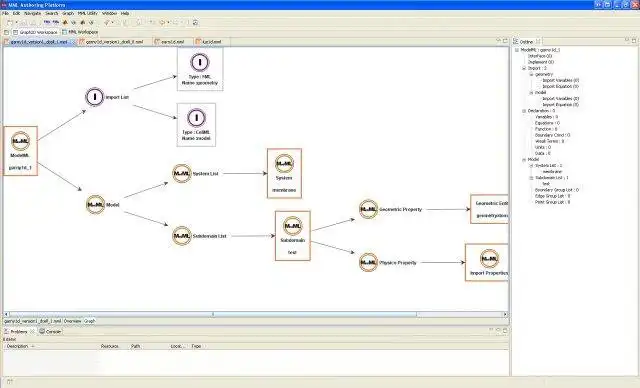The image size is (640, 388).
Task: Close the Problems view tab
Action: click(x=32, y=332)
